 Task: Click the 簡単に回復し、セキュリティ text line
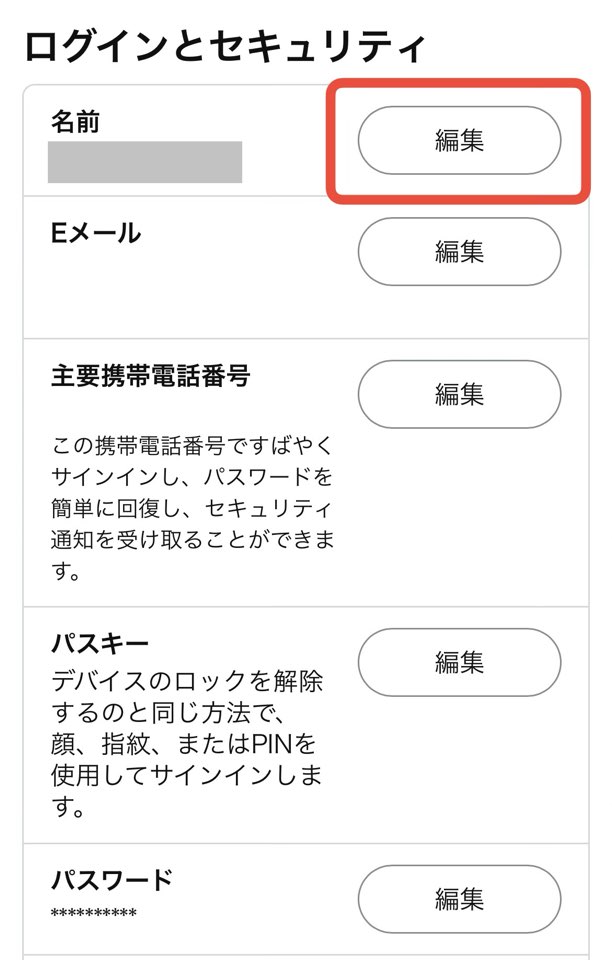point(191,508)
